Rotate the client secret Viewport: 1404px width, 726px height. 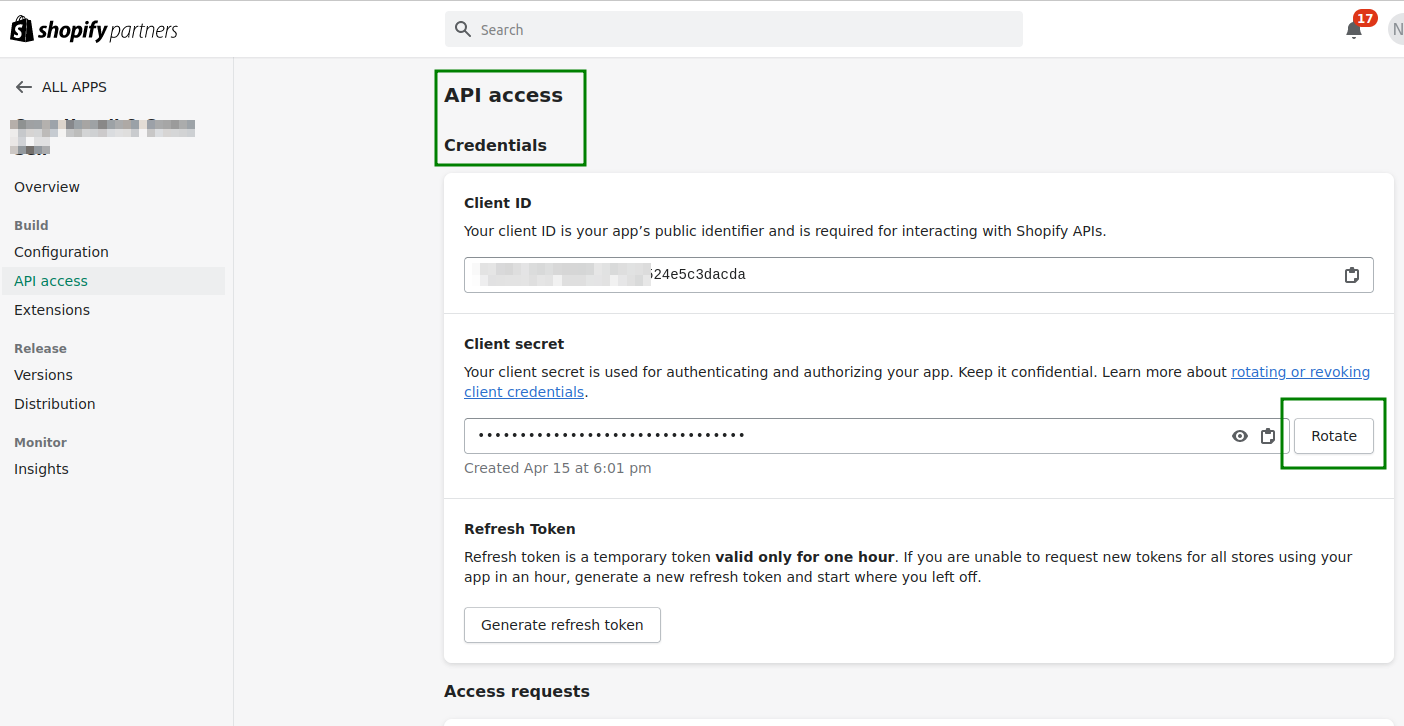[1333, 436]
